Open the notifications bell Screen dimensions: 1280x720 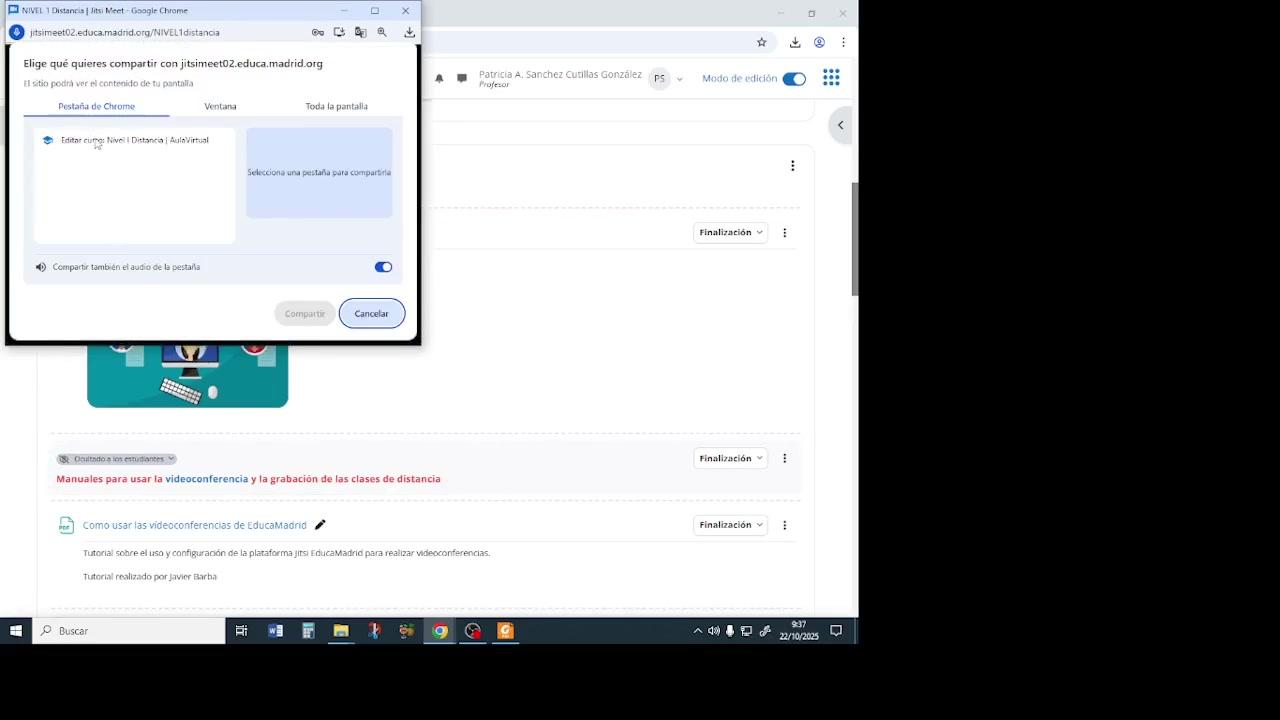pyautogui.click(x=439, y=78)
